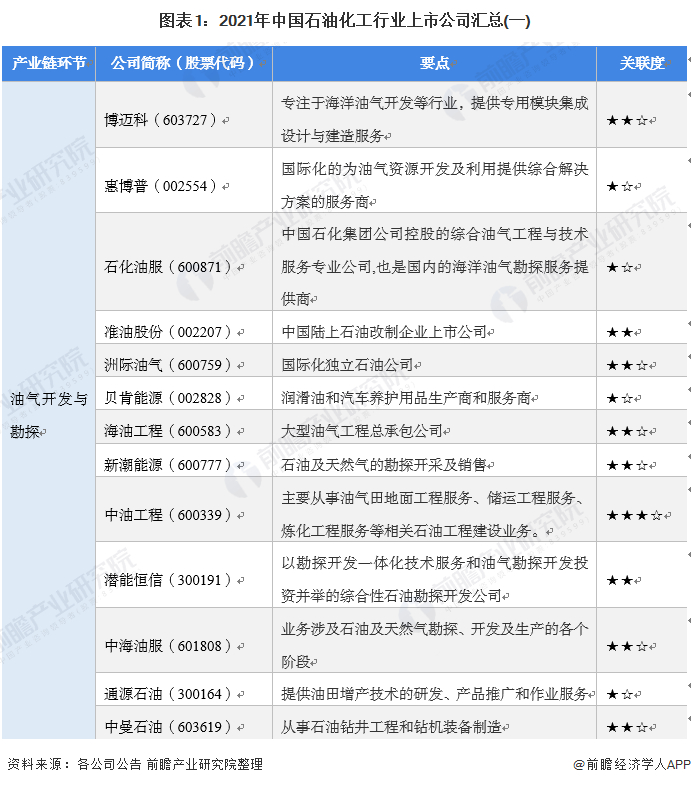This screenshot has height=785, width=691.
Task: Select the cell 新潮能源（600777）
Action: pos(184,461)
